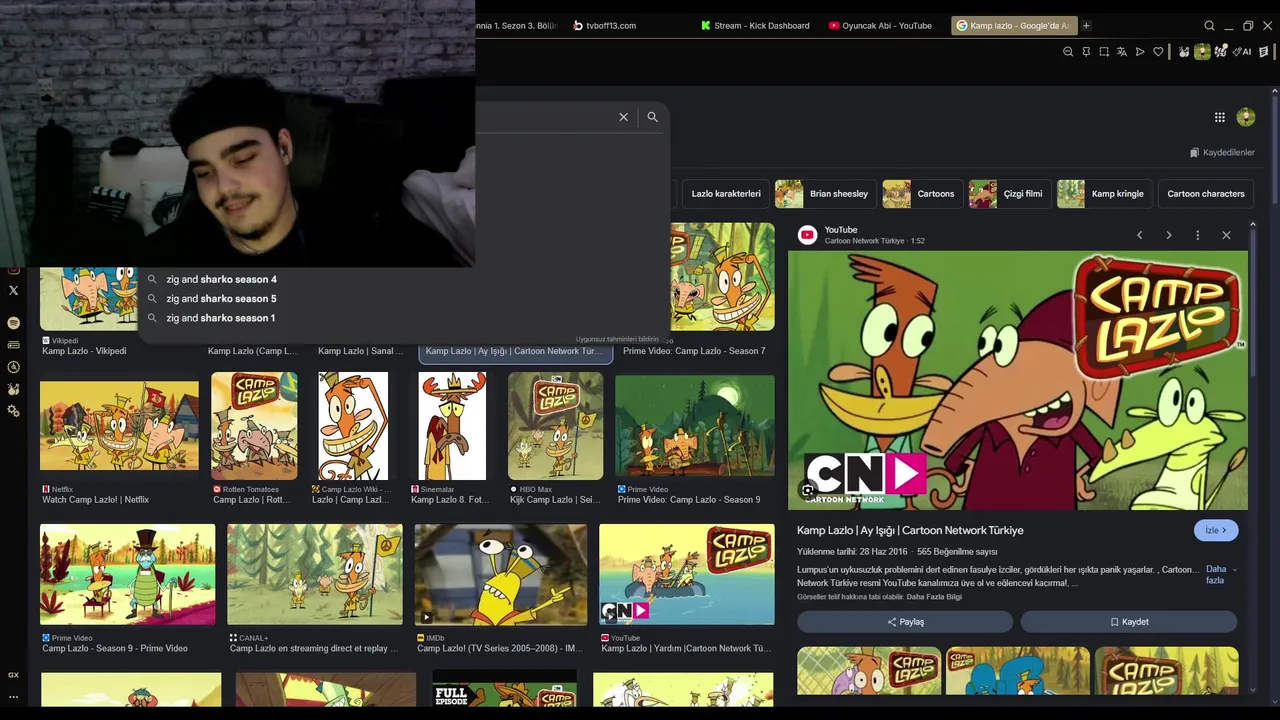Click the Google Lens icon on preview image
The image size is (1280, 720).
coord(808,490)
